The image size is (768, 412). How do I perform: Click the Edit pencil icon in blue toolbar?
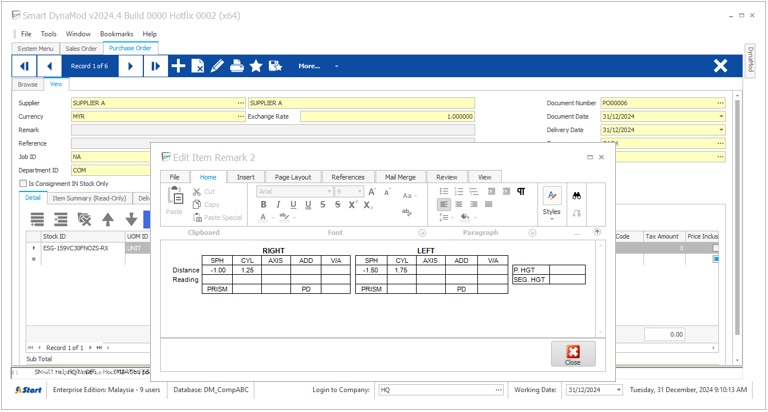pos(217,66)
